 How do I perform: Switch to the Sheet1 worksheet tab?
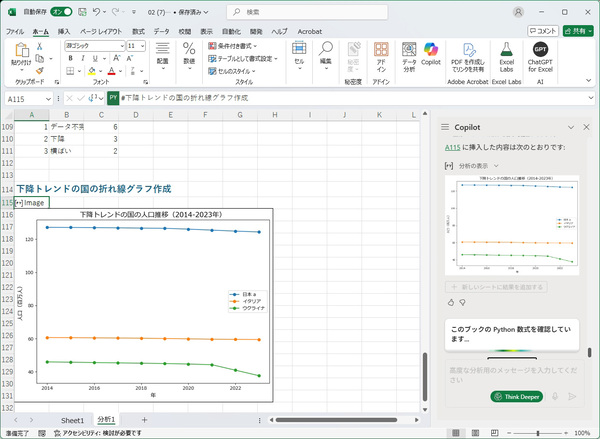point(73,420)
